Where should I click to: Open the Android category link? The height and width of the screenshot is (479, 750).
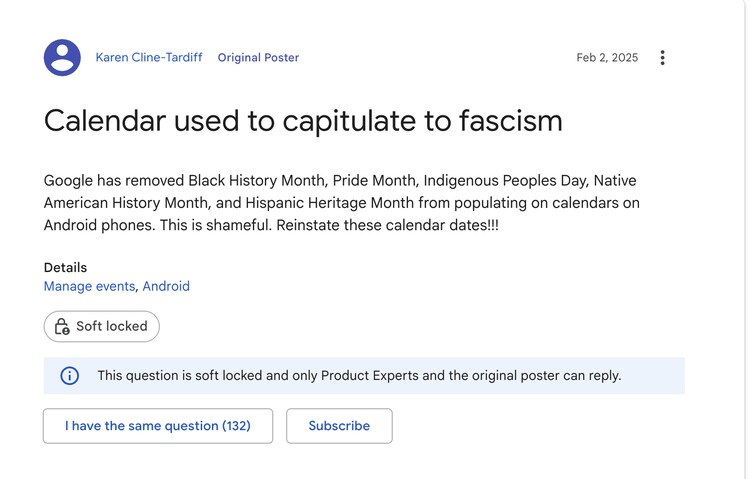click(166, 286)
